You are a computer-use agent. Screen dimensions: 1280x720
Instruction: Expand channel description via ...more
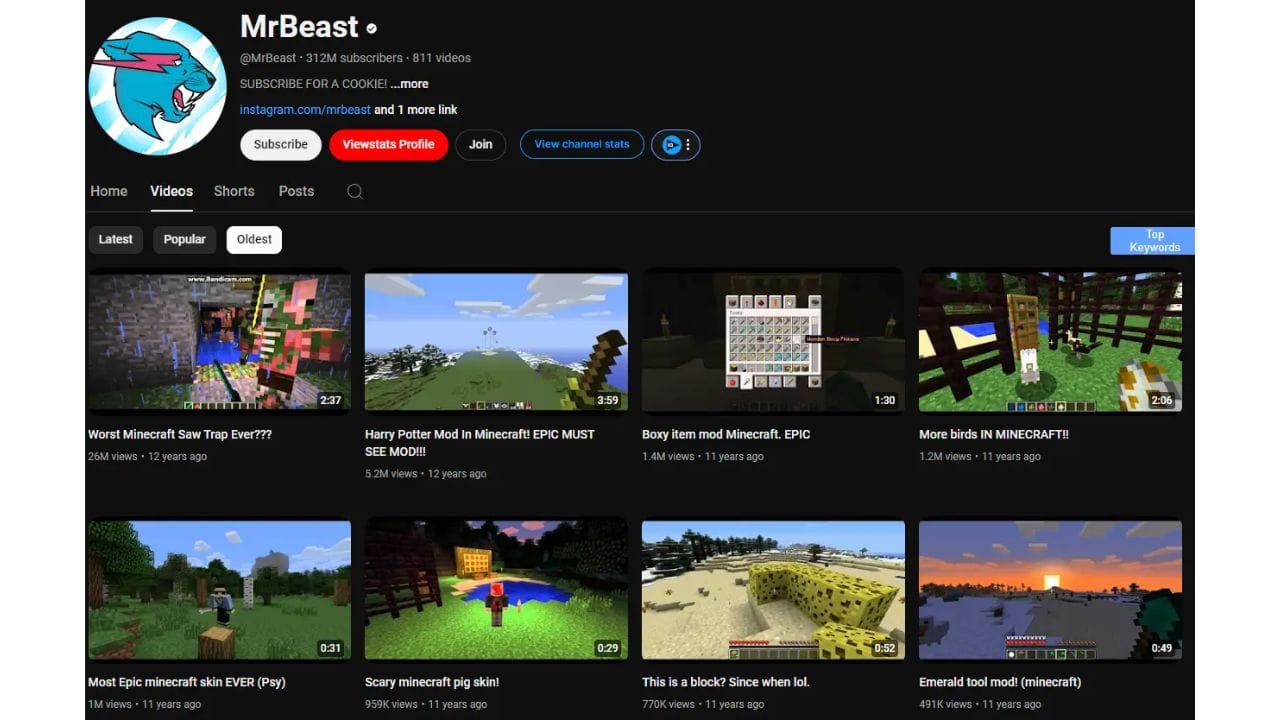409,84
